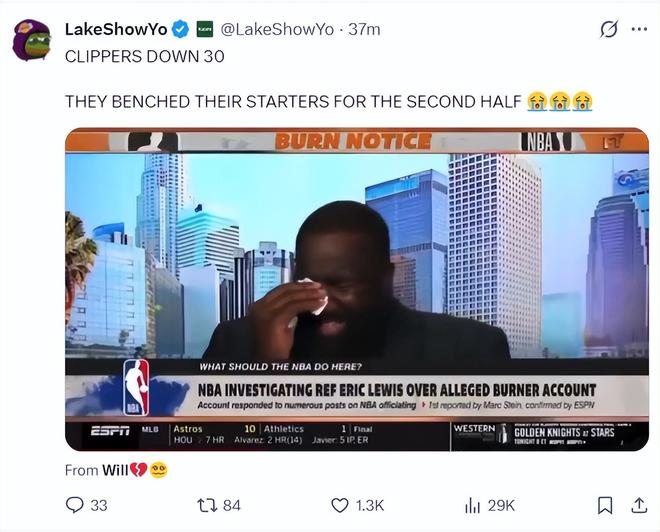Viewport: 660px width, 532px height.
Task: Click the broken heart emoji after Will
Action: tap(138, 470)
